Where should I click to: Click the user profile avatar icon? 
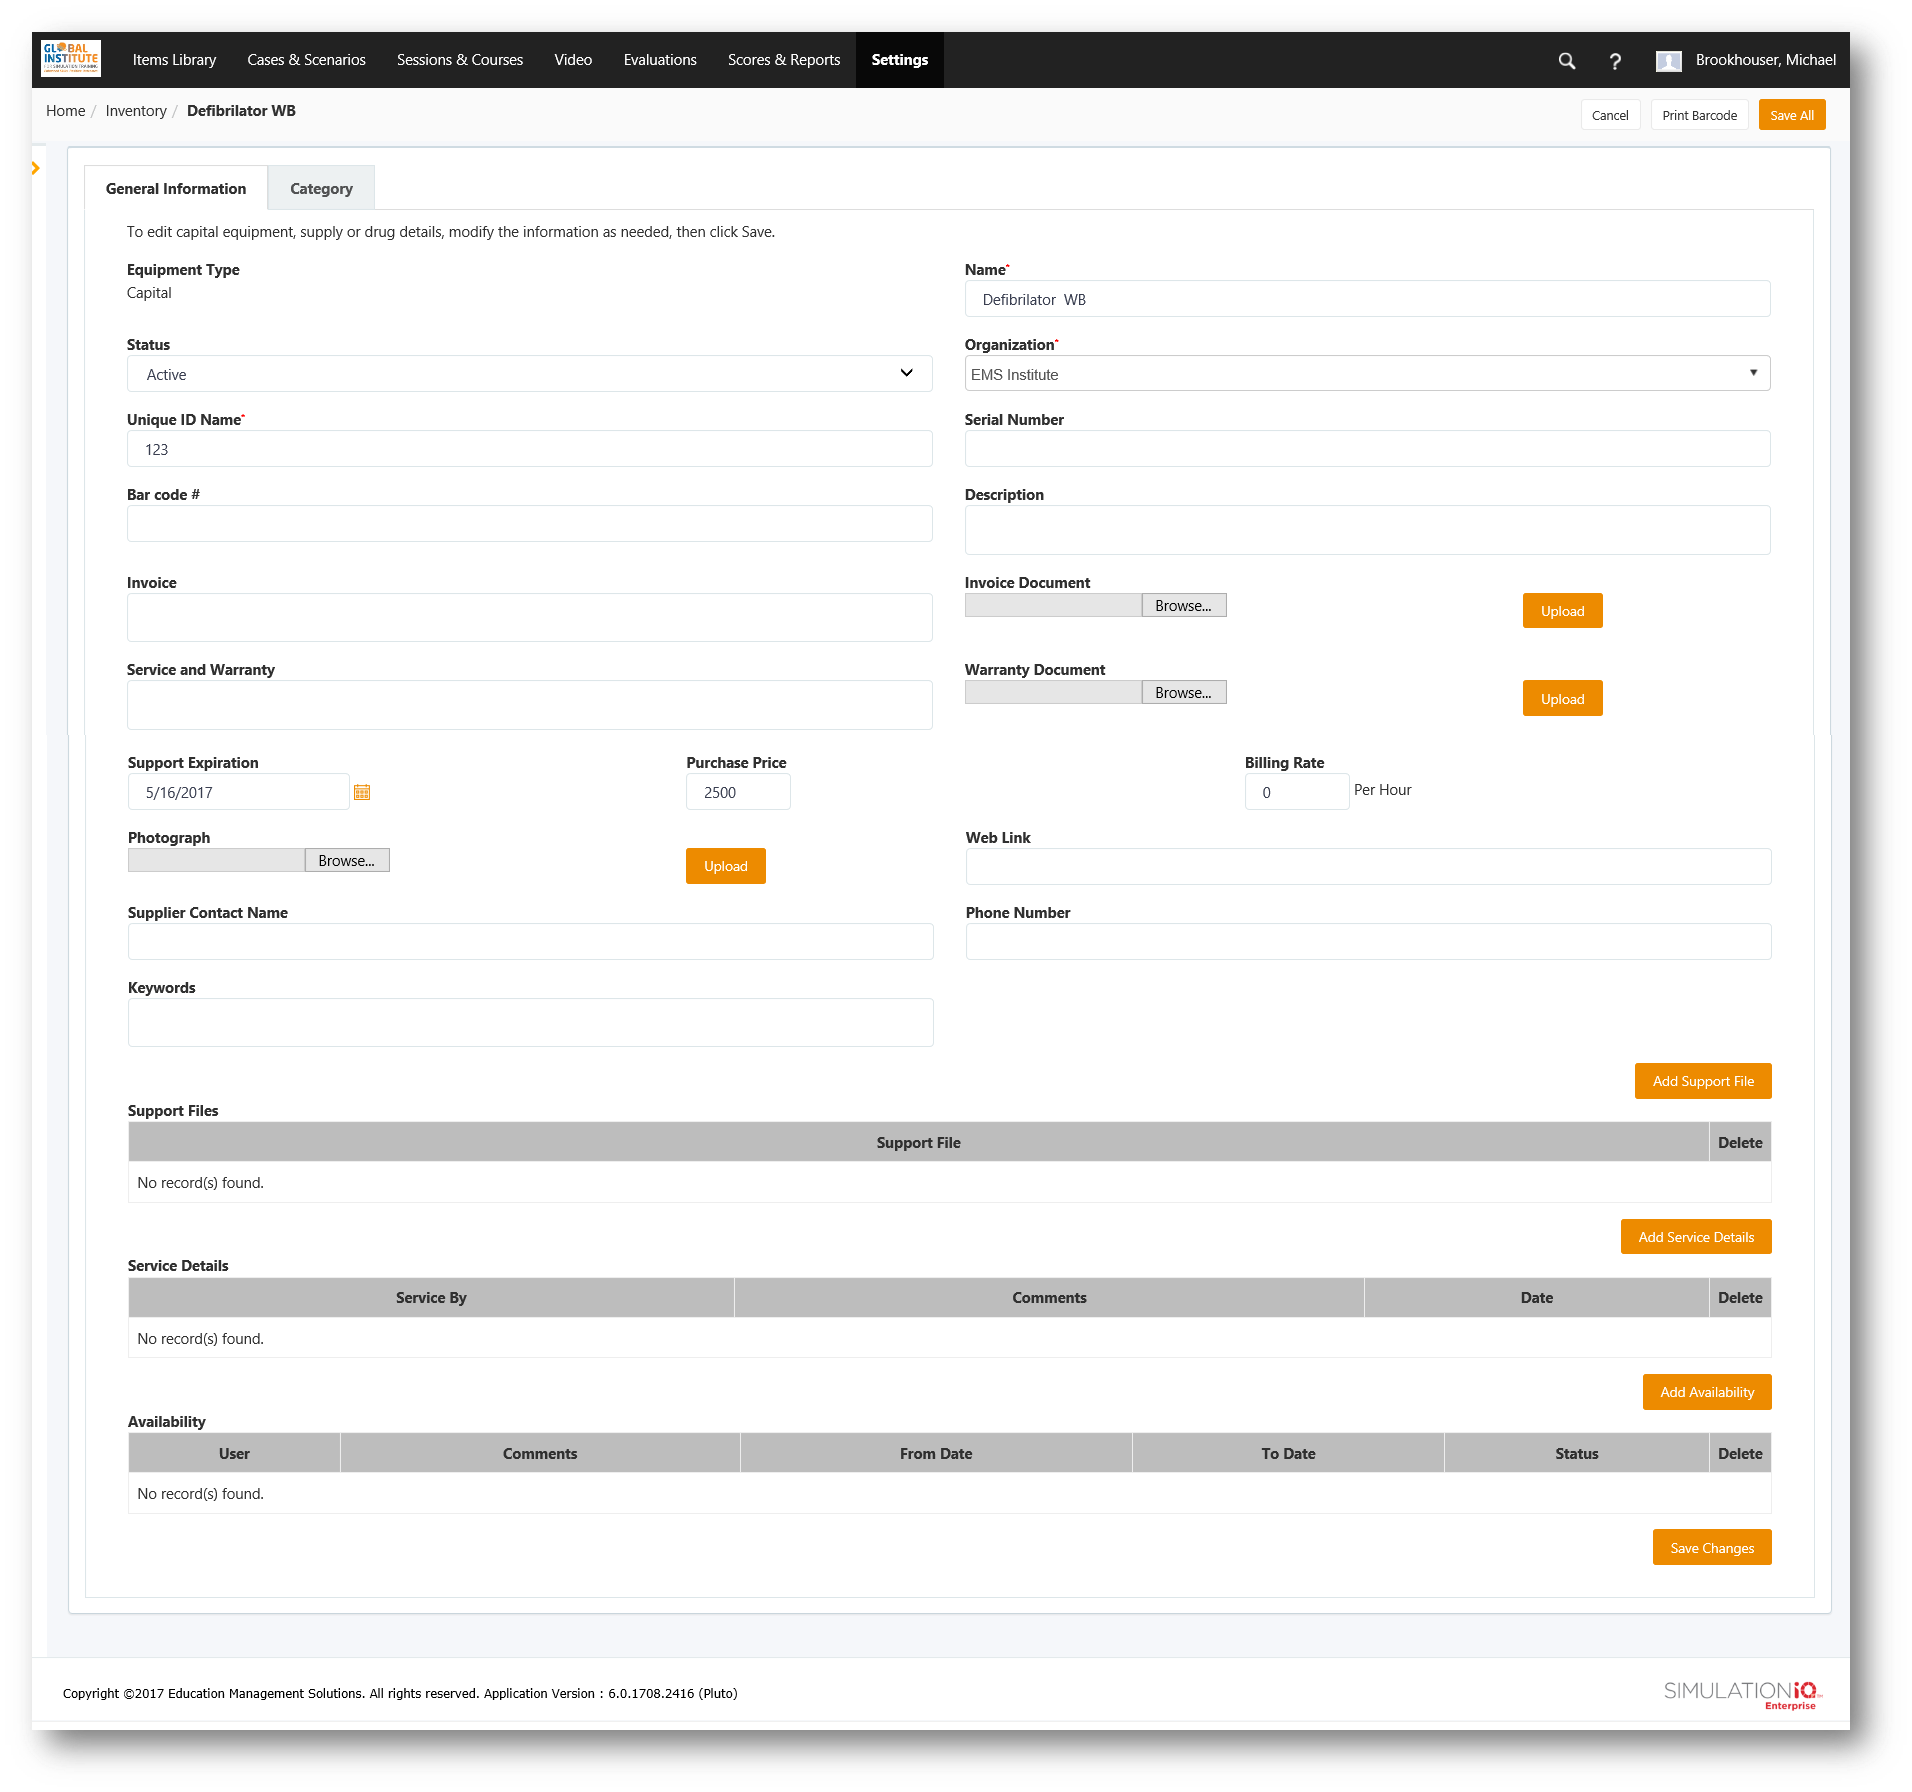pos(1668,61)
